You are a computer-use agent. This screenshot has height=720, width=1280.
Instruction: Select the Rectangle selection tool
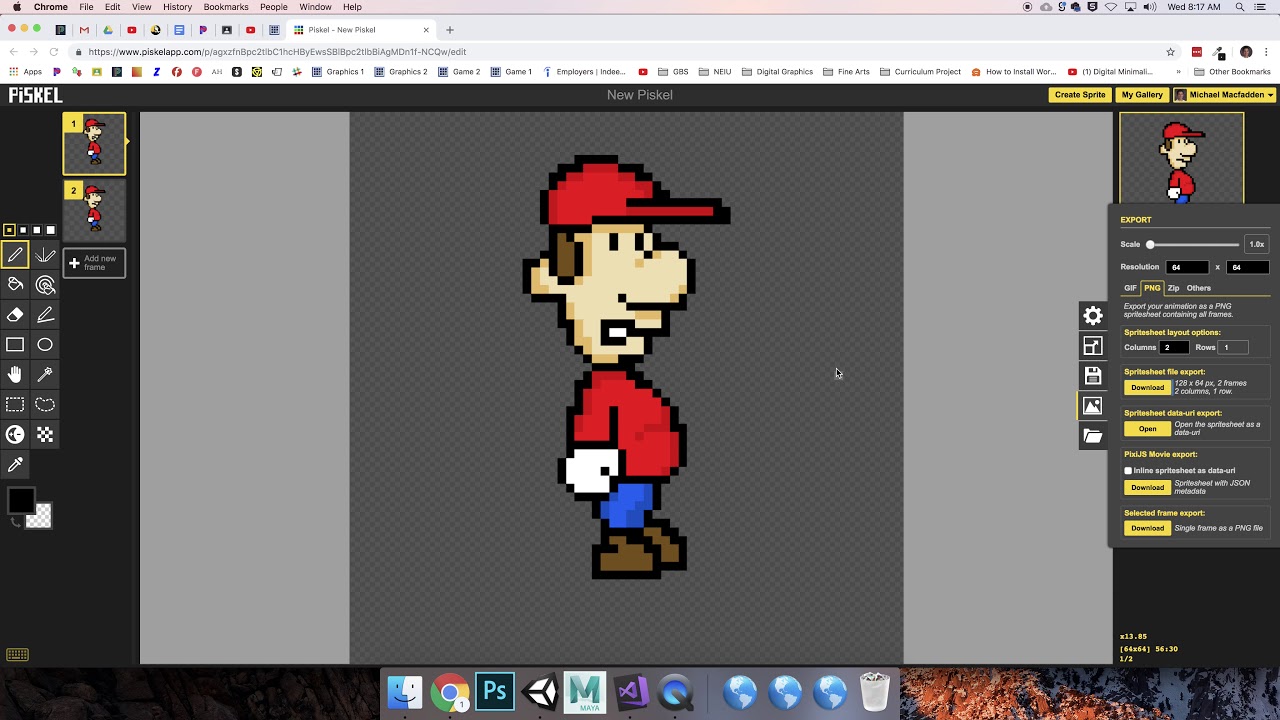(x=15, y=405)
